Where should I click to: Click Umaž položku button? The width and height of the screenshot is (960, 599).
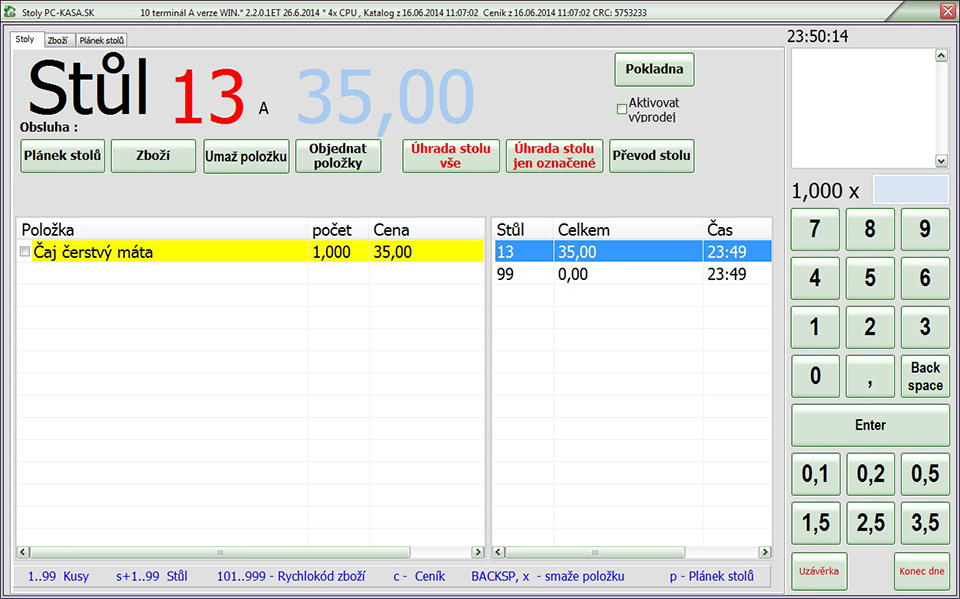[246, 156]
